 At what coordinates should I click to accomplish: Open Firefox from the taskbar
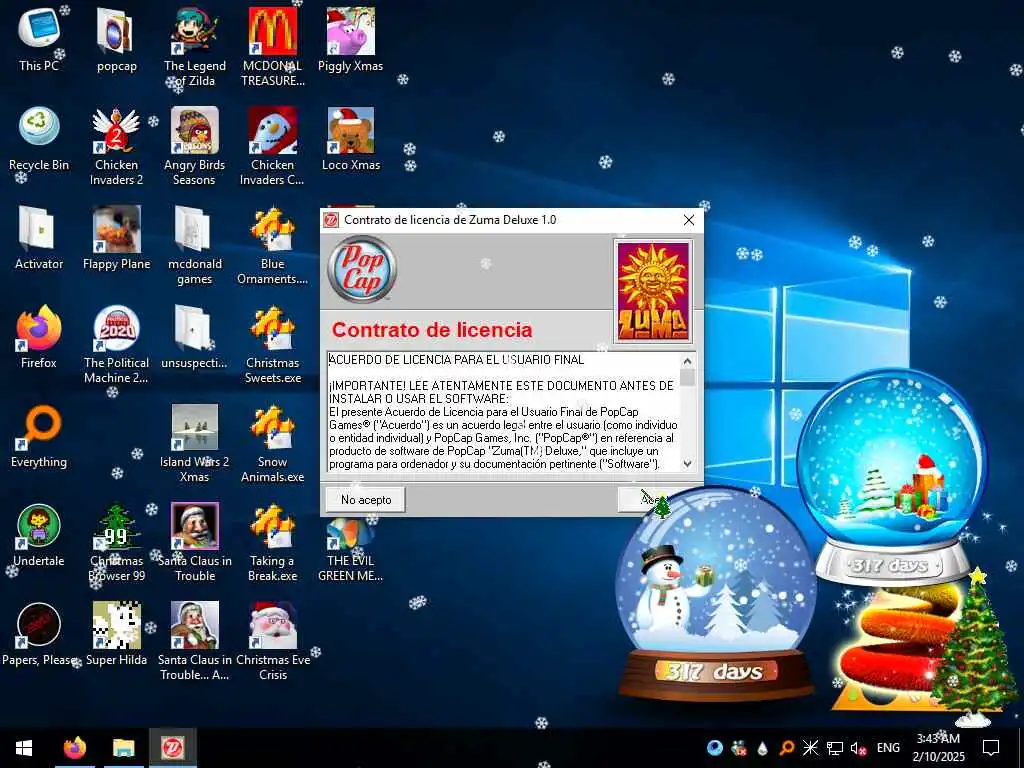[75, 748]
